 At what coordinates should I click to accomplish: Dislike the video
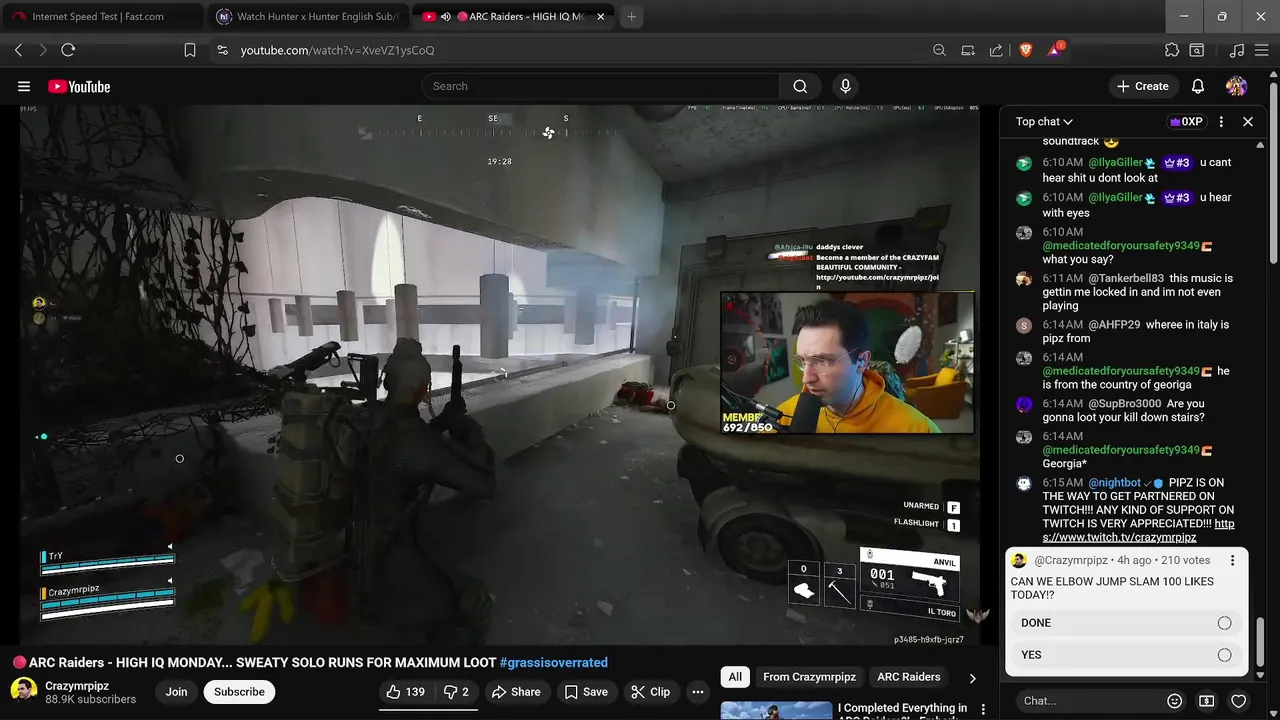click(x=456, y=692)
